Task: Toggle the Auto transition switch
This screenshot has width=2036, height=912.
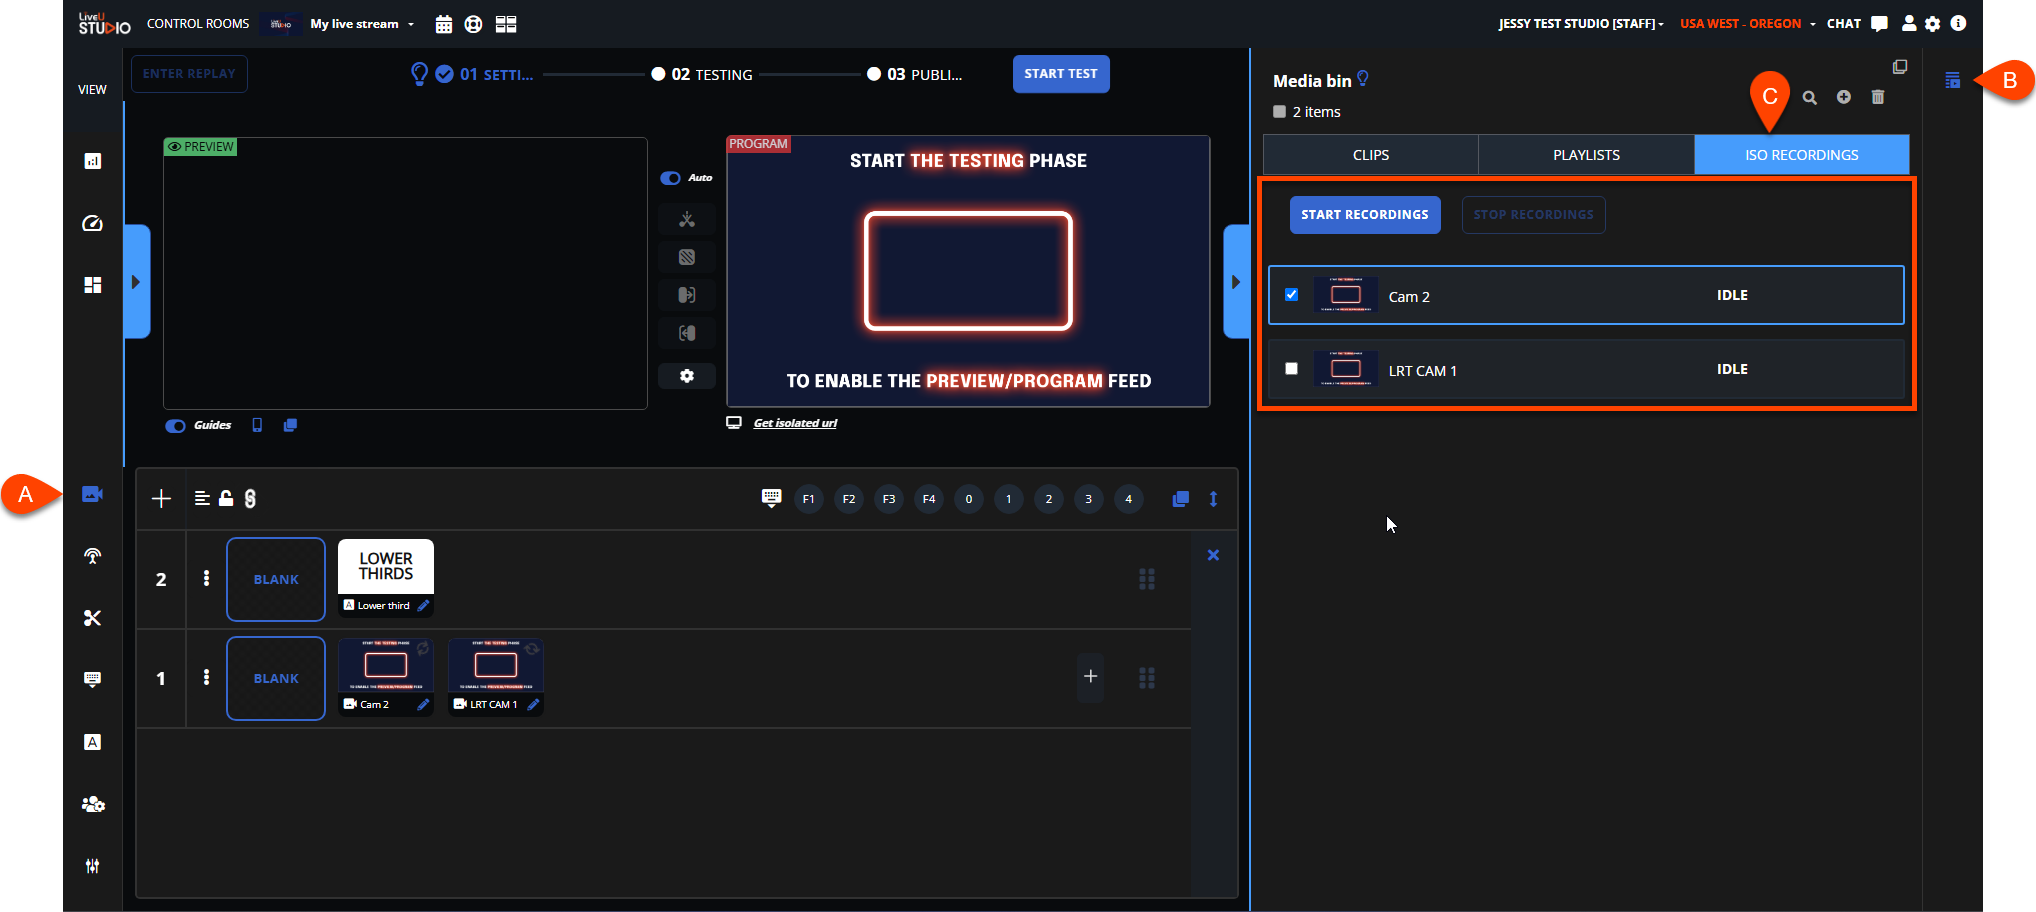Action: coord(670,178)
